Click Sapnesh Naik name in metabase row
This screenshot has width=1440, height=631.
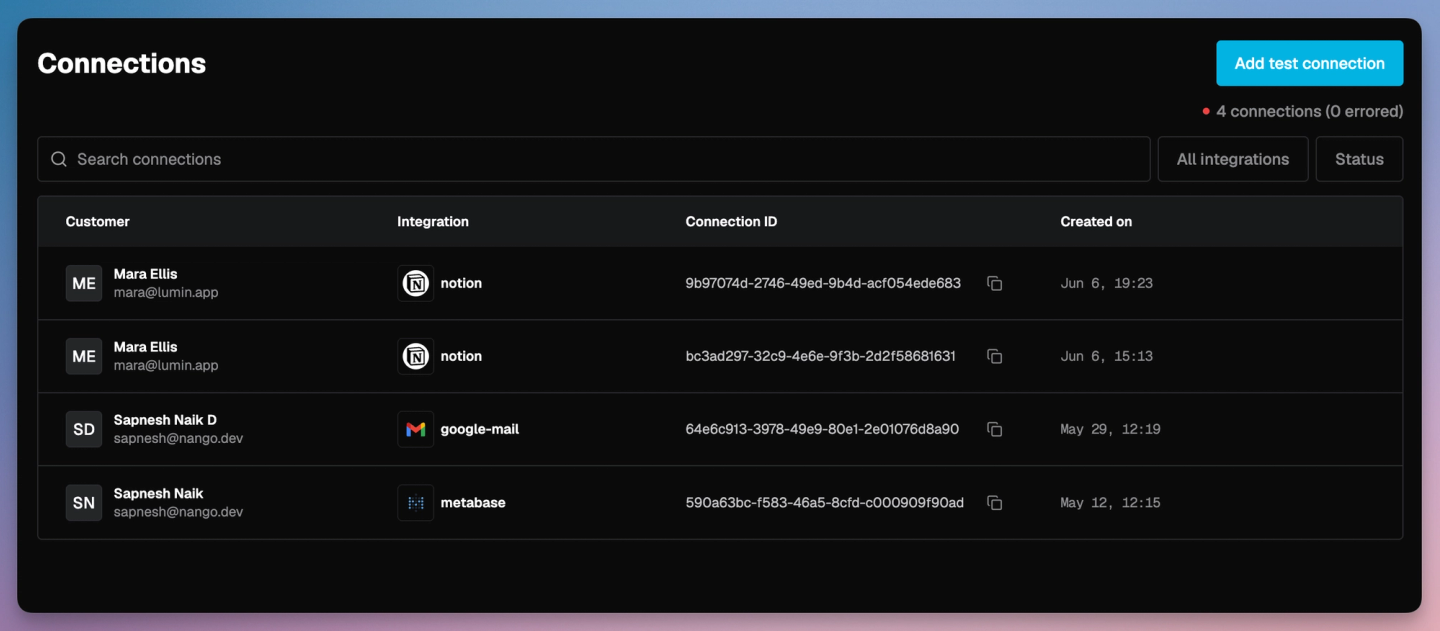coord(158,493)
